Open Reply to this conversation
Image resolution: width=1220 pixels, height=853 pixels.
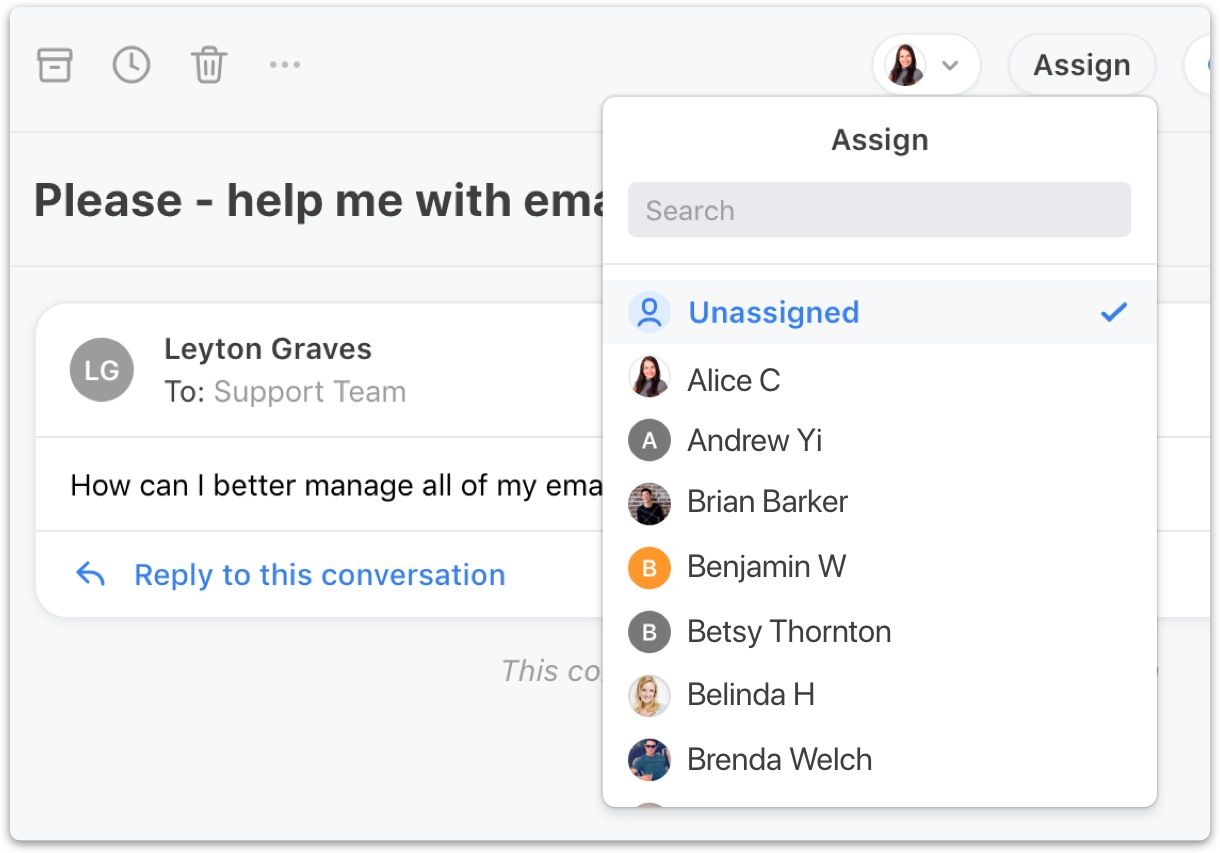pyautogui.click(x=318, y=573)
